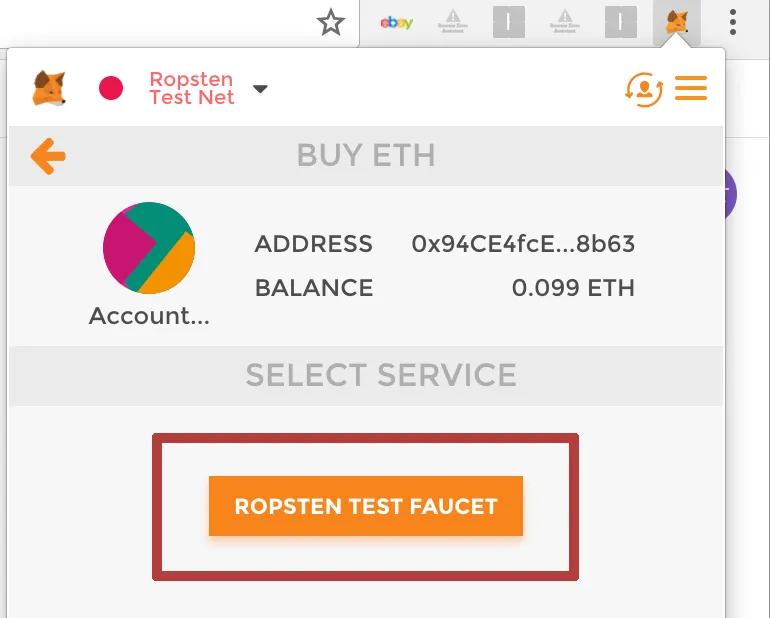The width and height of the screenshot is (770, 618).
Task: Click the address 0x94CE4fcE...8b63
Action: pos(523,244)
